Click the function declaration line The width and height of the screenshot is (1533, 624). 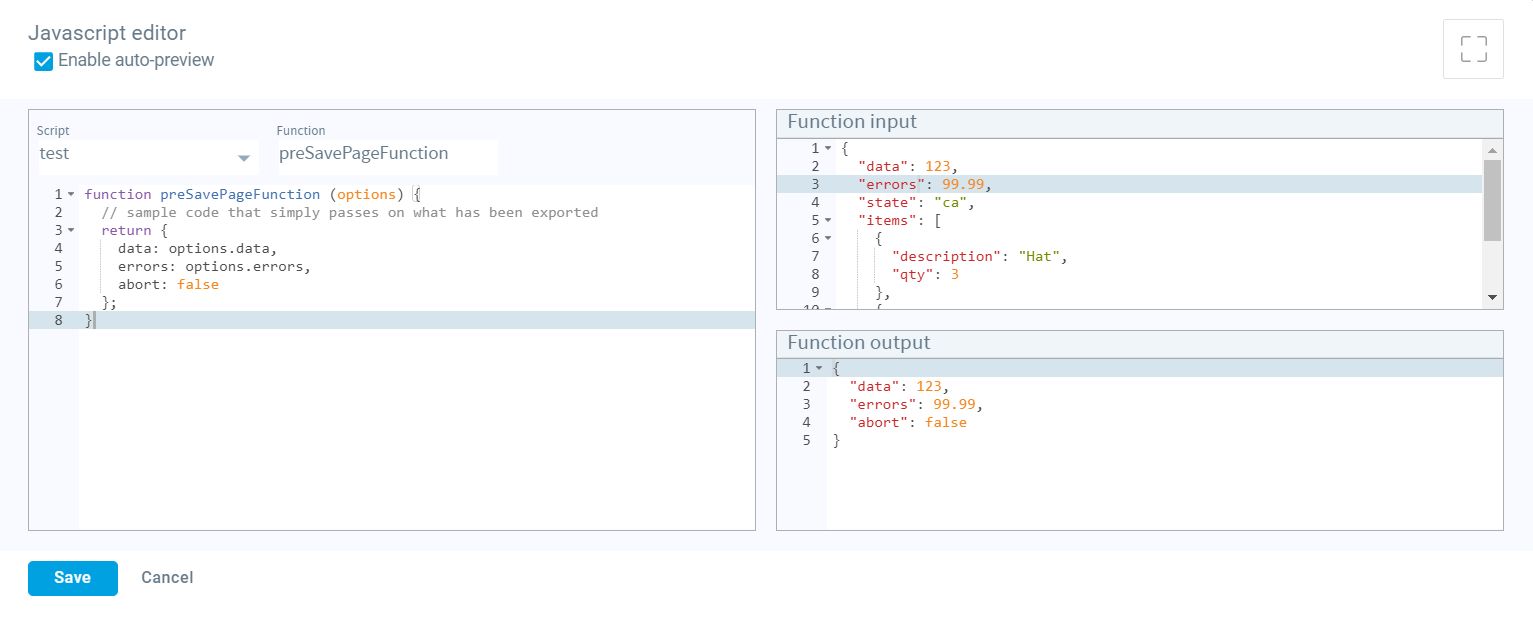(254, 194)
